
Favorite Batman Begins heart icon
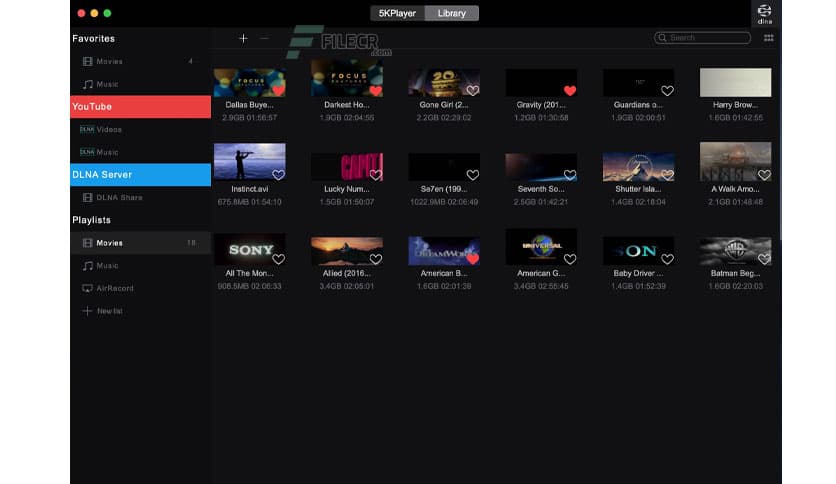click(x=764, y=259)
